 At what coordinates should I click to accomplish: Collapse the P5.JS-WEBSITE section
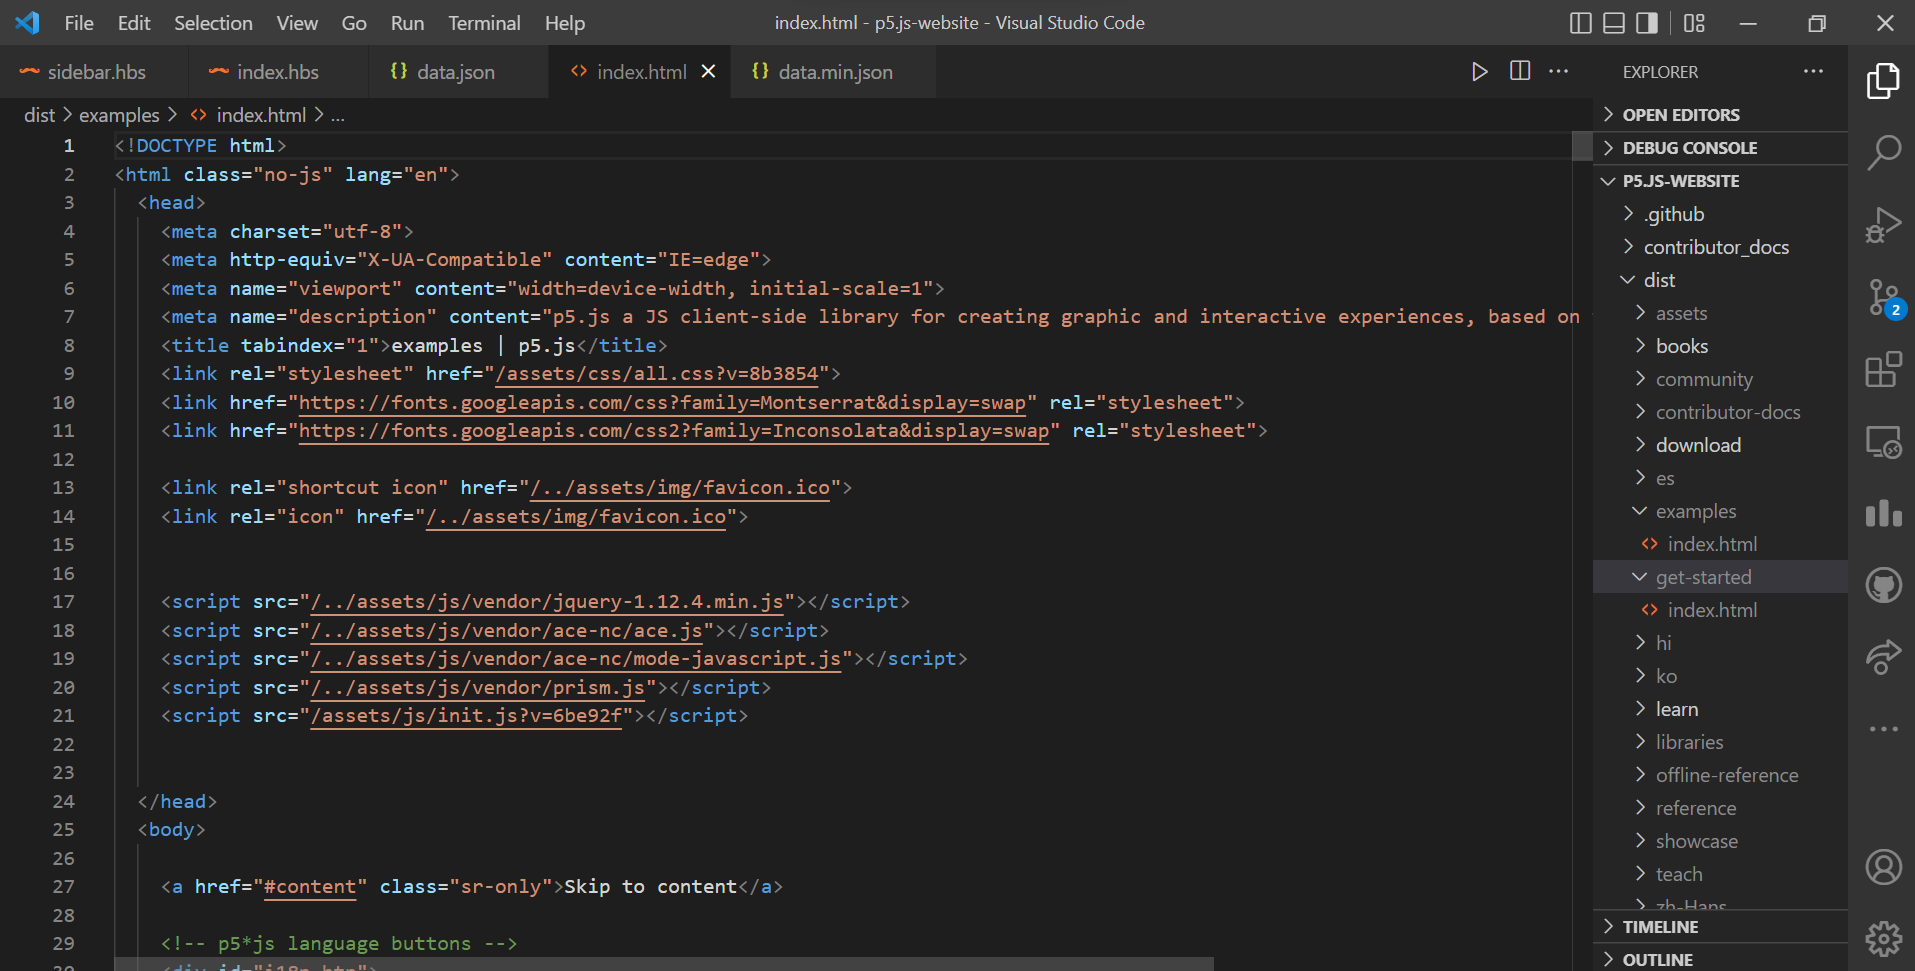coord(1720,181)
